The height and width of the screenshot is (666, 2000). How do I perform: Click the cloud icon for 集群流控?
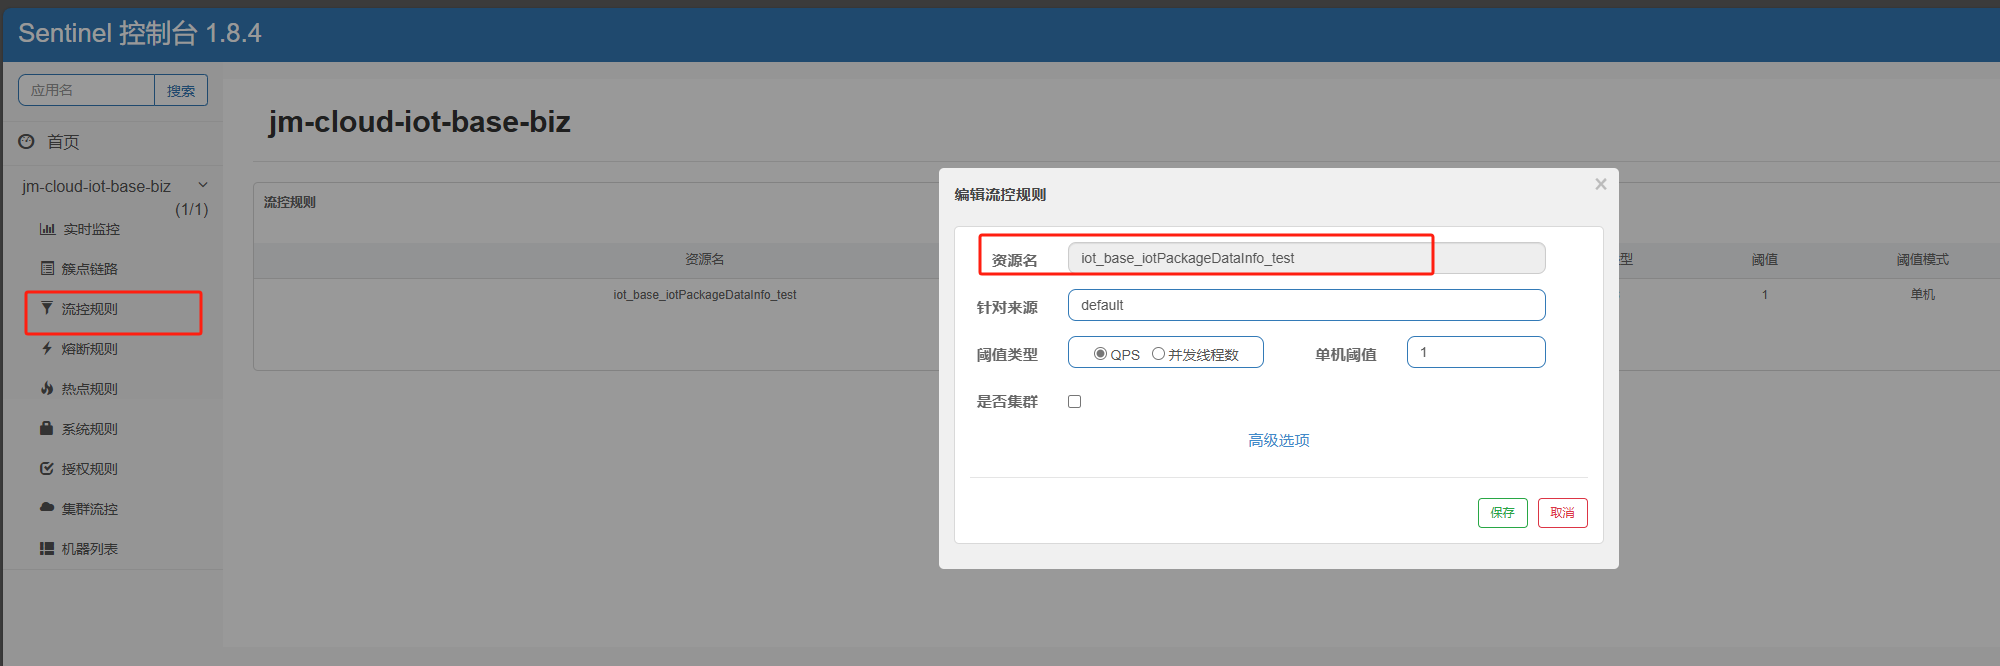tap(47, 507)
